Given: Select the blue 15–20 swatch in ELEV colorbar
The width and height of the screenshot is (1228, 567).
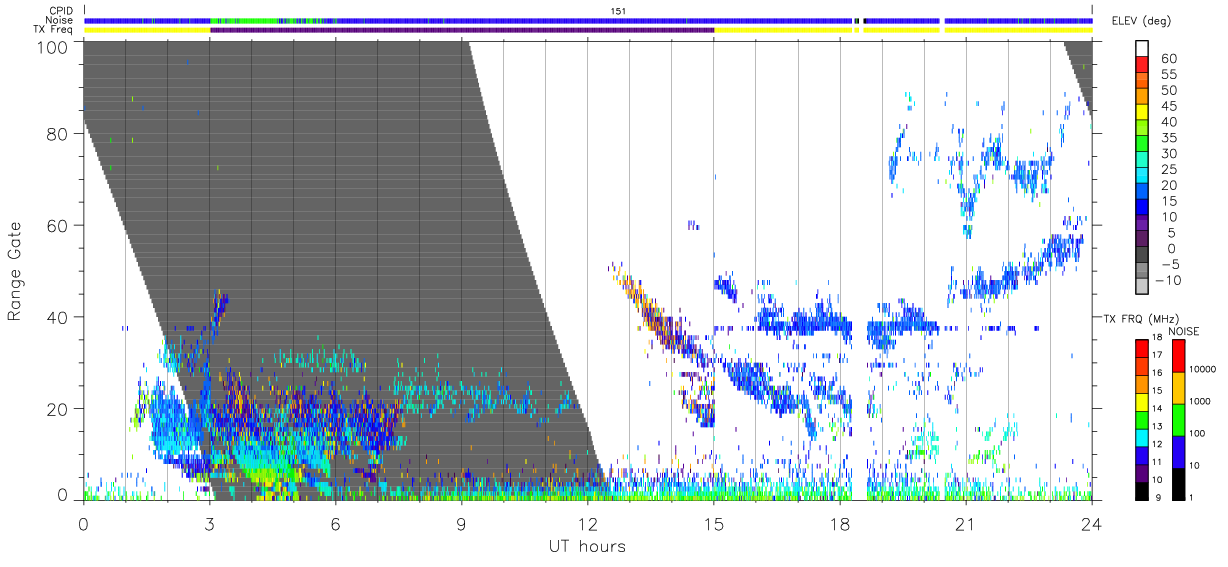Looking at the screenshot, I should pos(1143,193).
